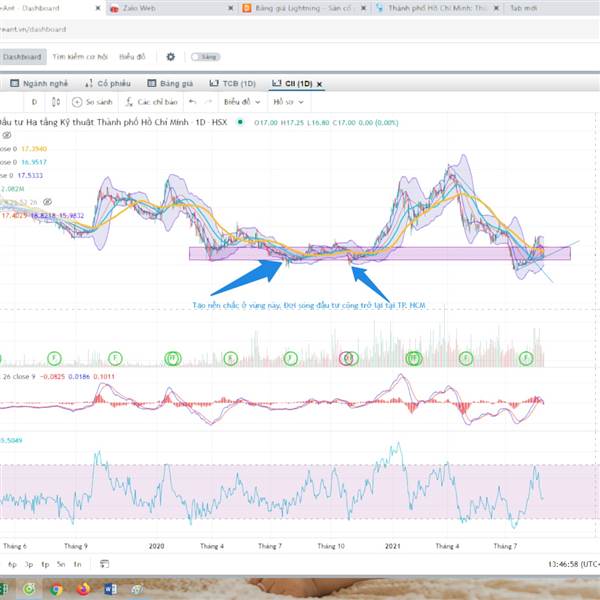Open the settings gear in dashboard bar

coord(171,57)
